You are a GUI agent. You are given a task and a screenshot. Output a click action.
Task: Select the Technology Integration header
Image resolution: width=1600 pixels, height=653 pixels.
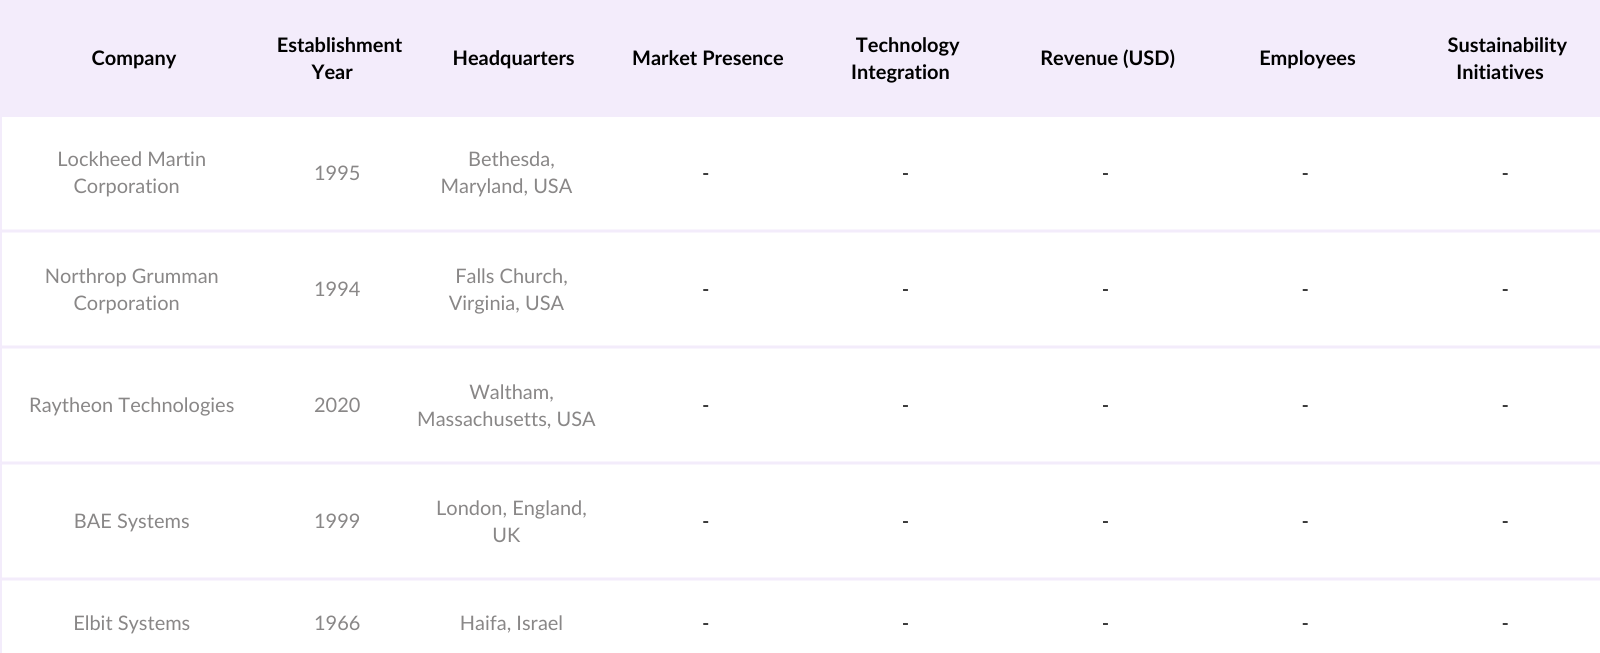(905, 58)
